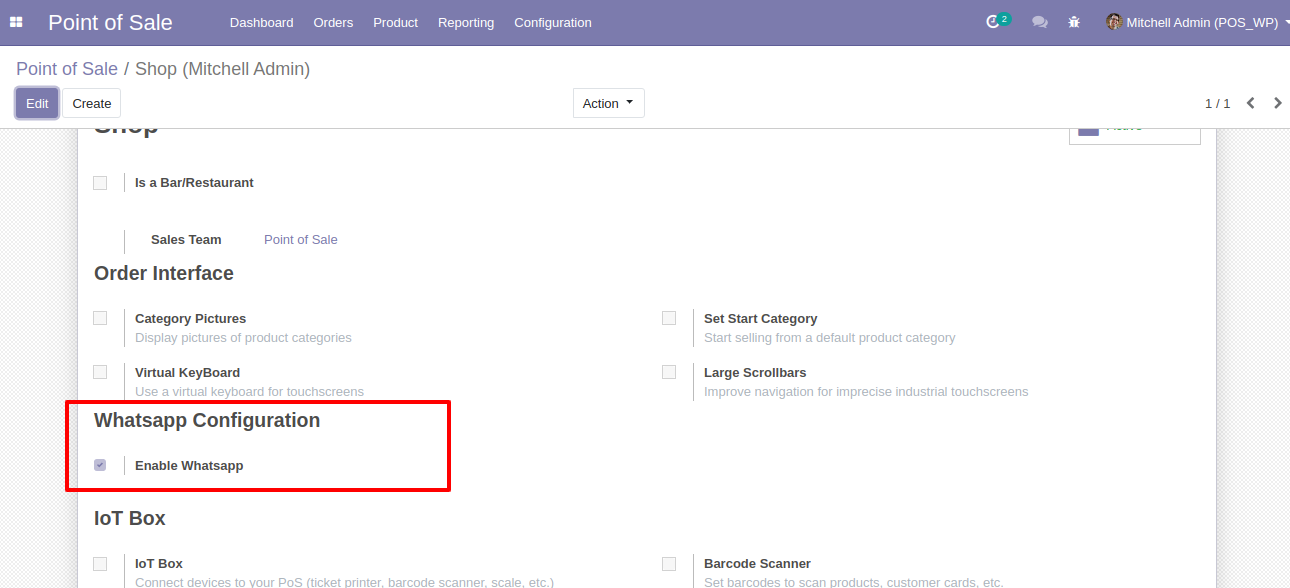Follow Point of Sale breadcrumb link
The image size is (1290, 588).
tap(67, 69)
